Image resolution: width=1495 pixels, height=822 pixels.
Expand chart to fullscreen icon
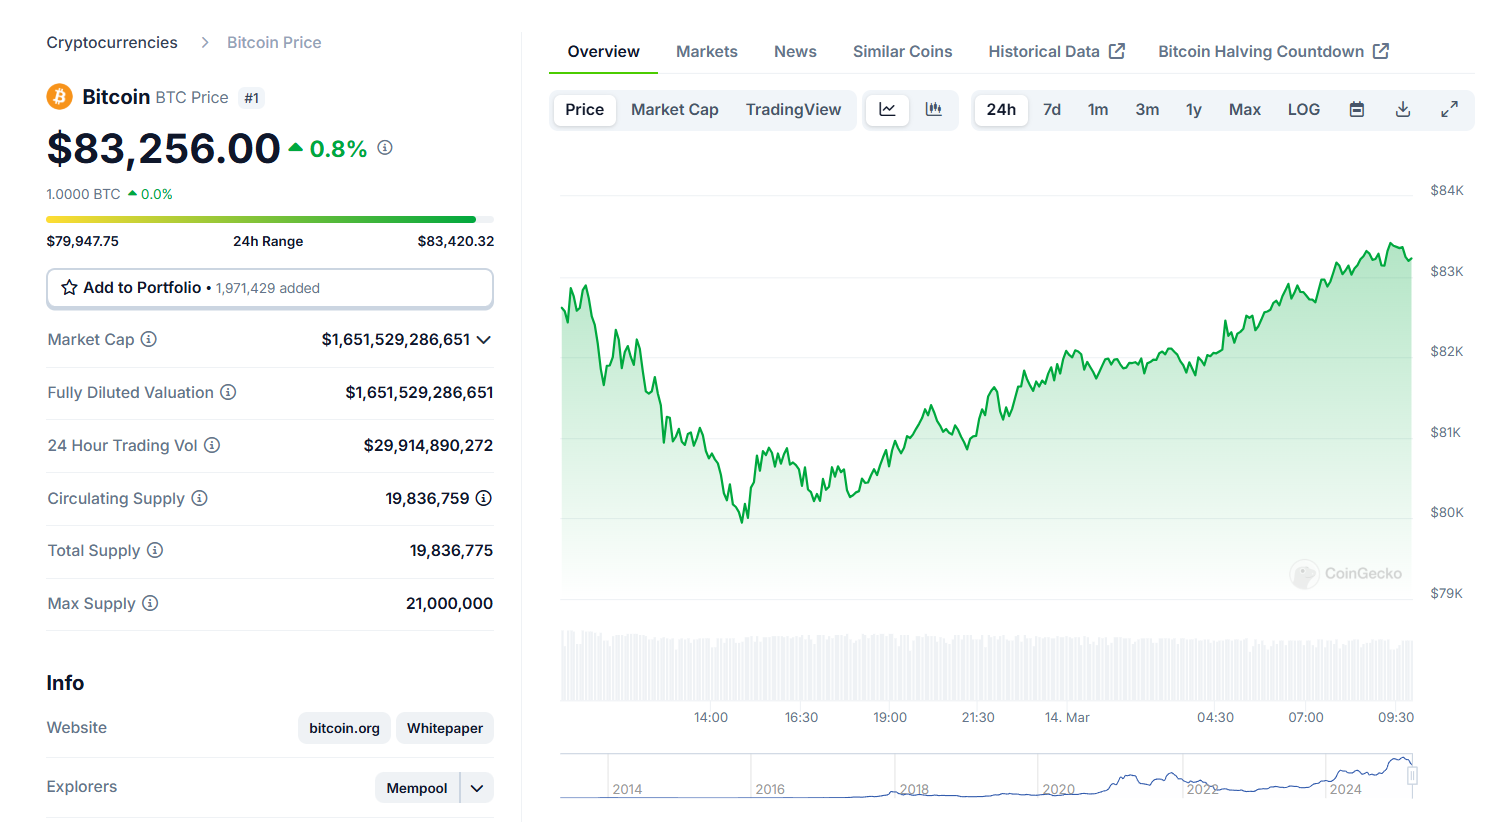1449,110
